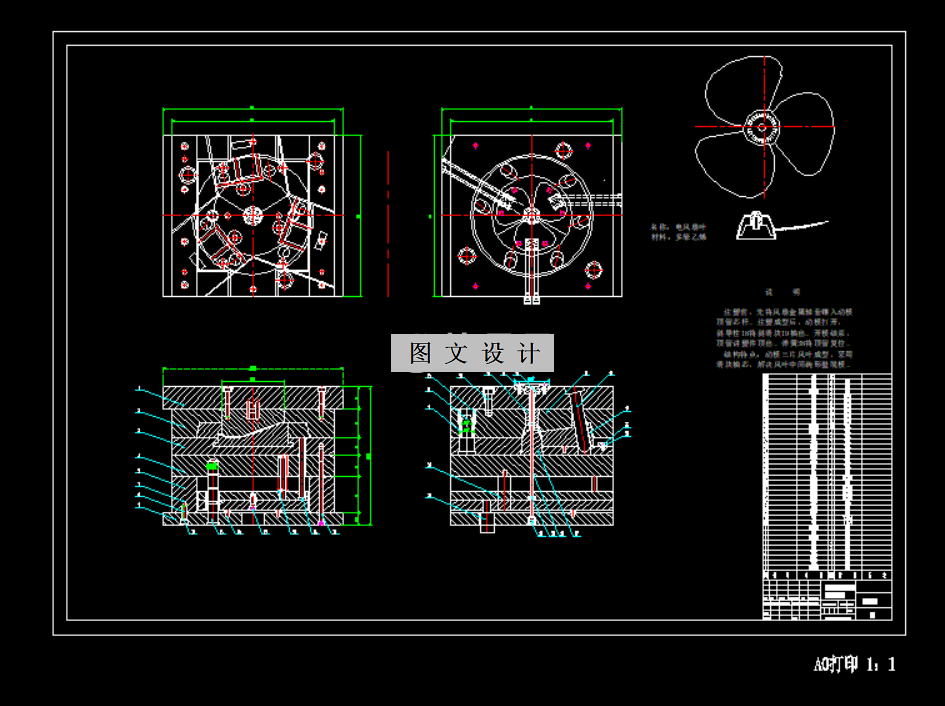Click the '名称: 电风扇叶' text line

(x=677, y=227)
